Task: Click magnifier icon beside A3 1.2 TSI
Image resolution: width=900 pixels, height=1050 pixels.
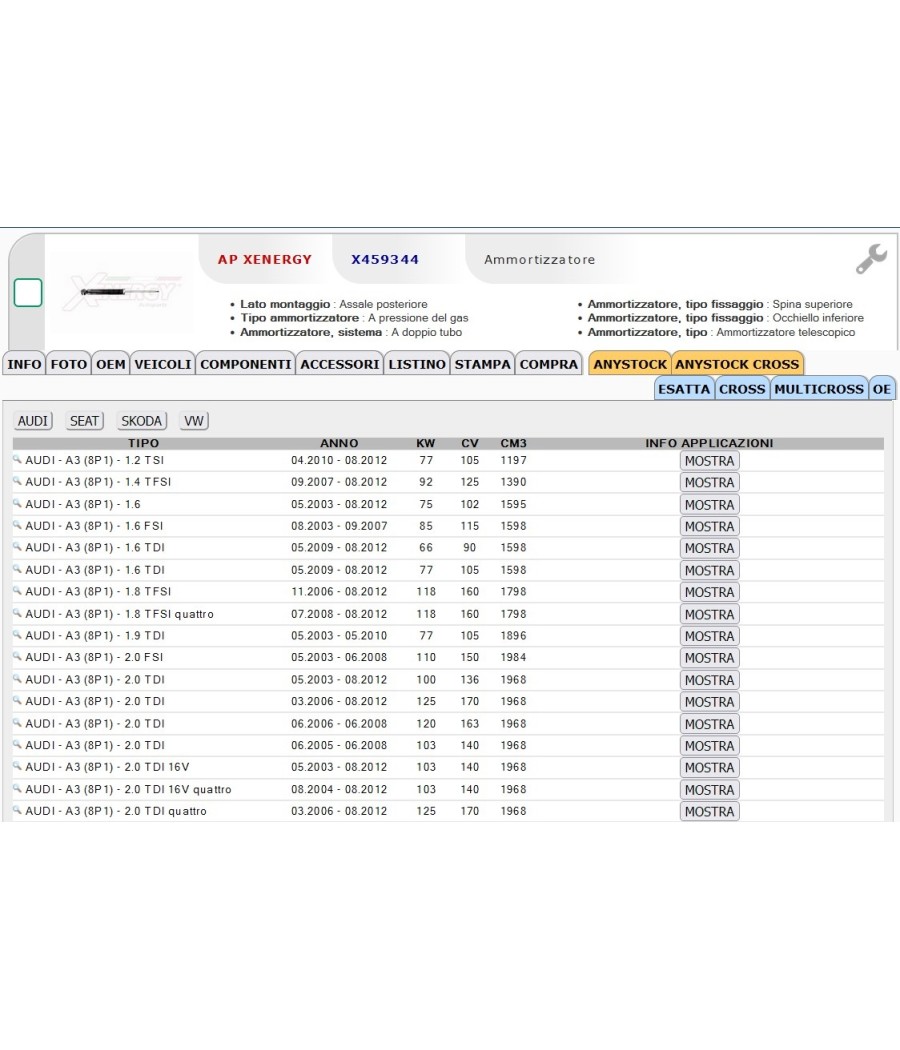Action: [17, 459]
